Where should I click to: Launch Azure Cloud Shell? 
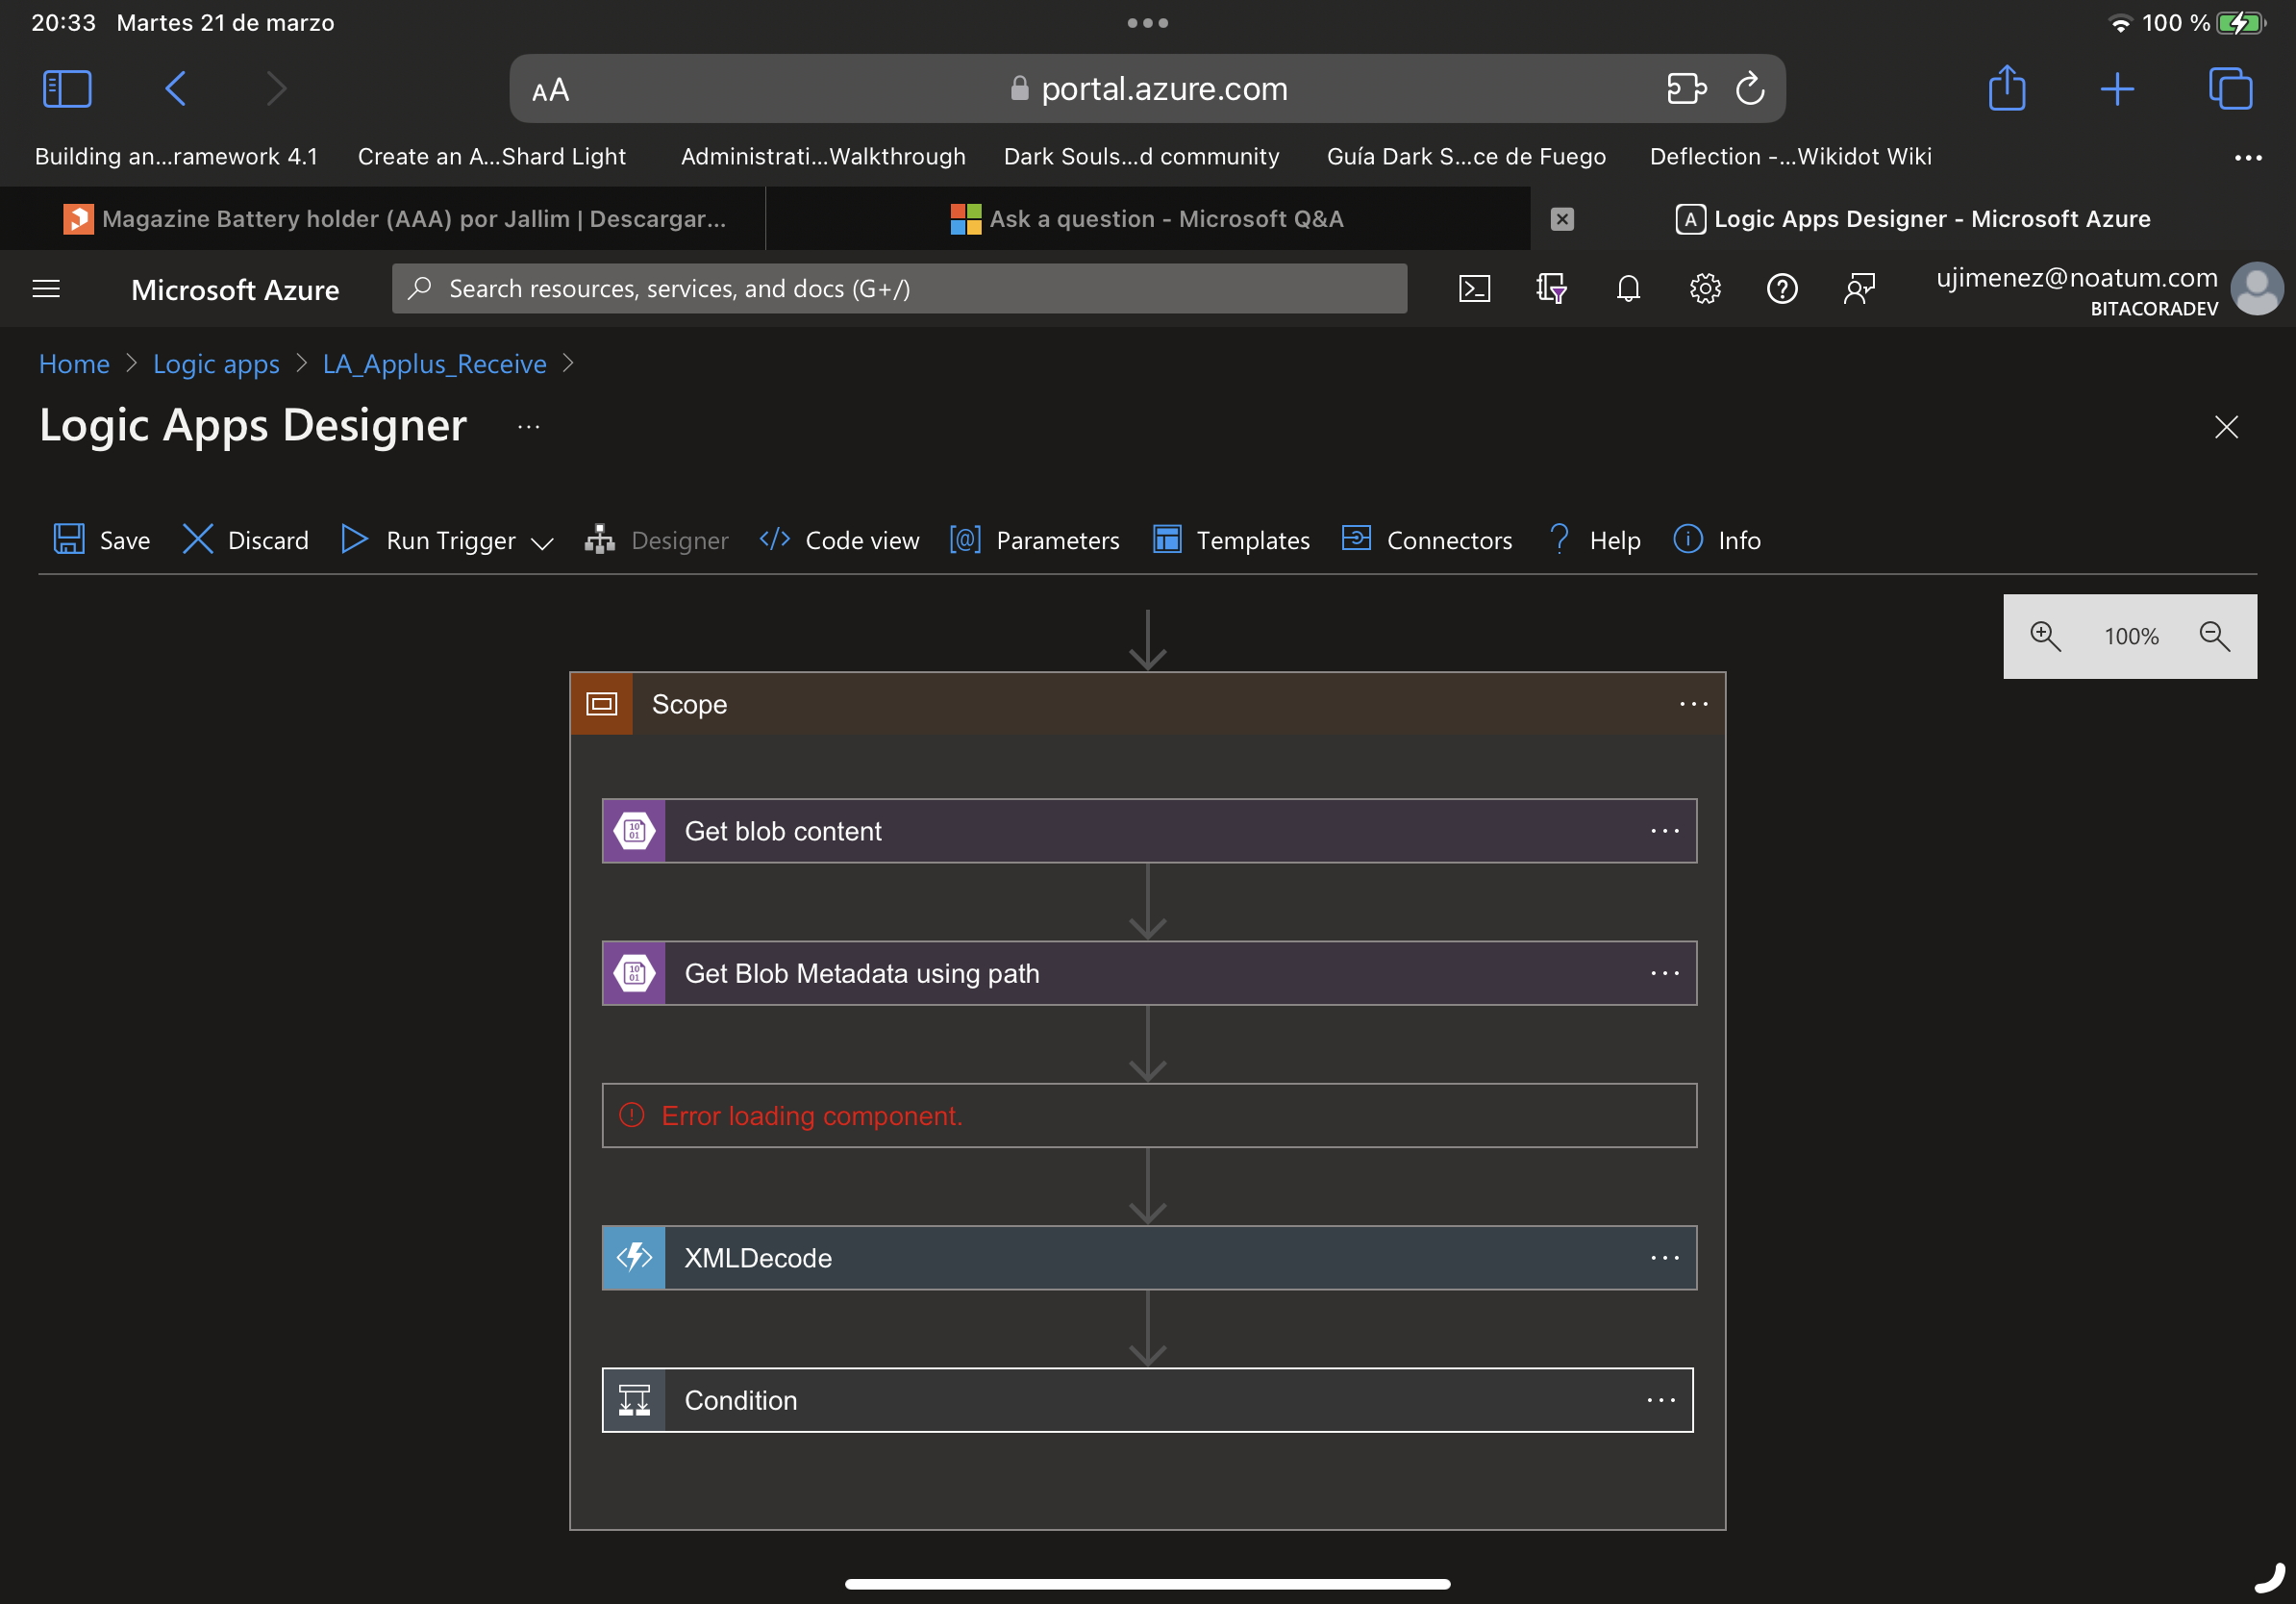(1474, 289)
